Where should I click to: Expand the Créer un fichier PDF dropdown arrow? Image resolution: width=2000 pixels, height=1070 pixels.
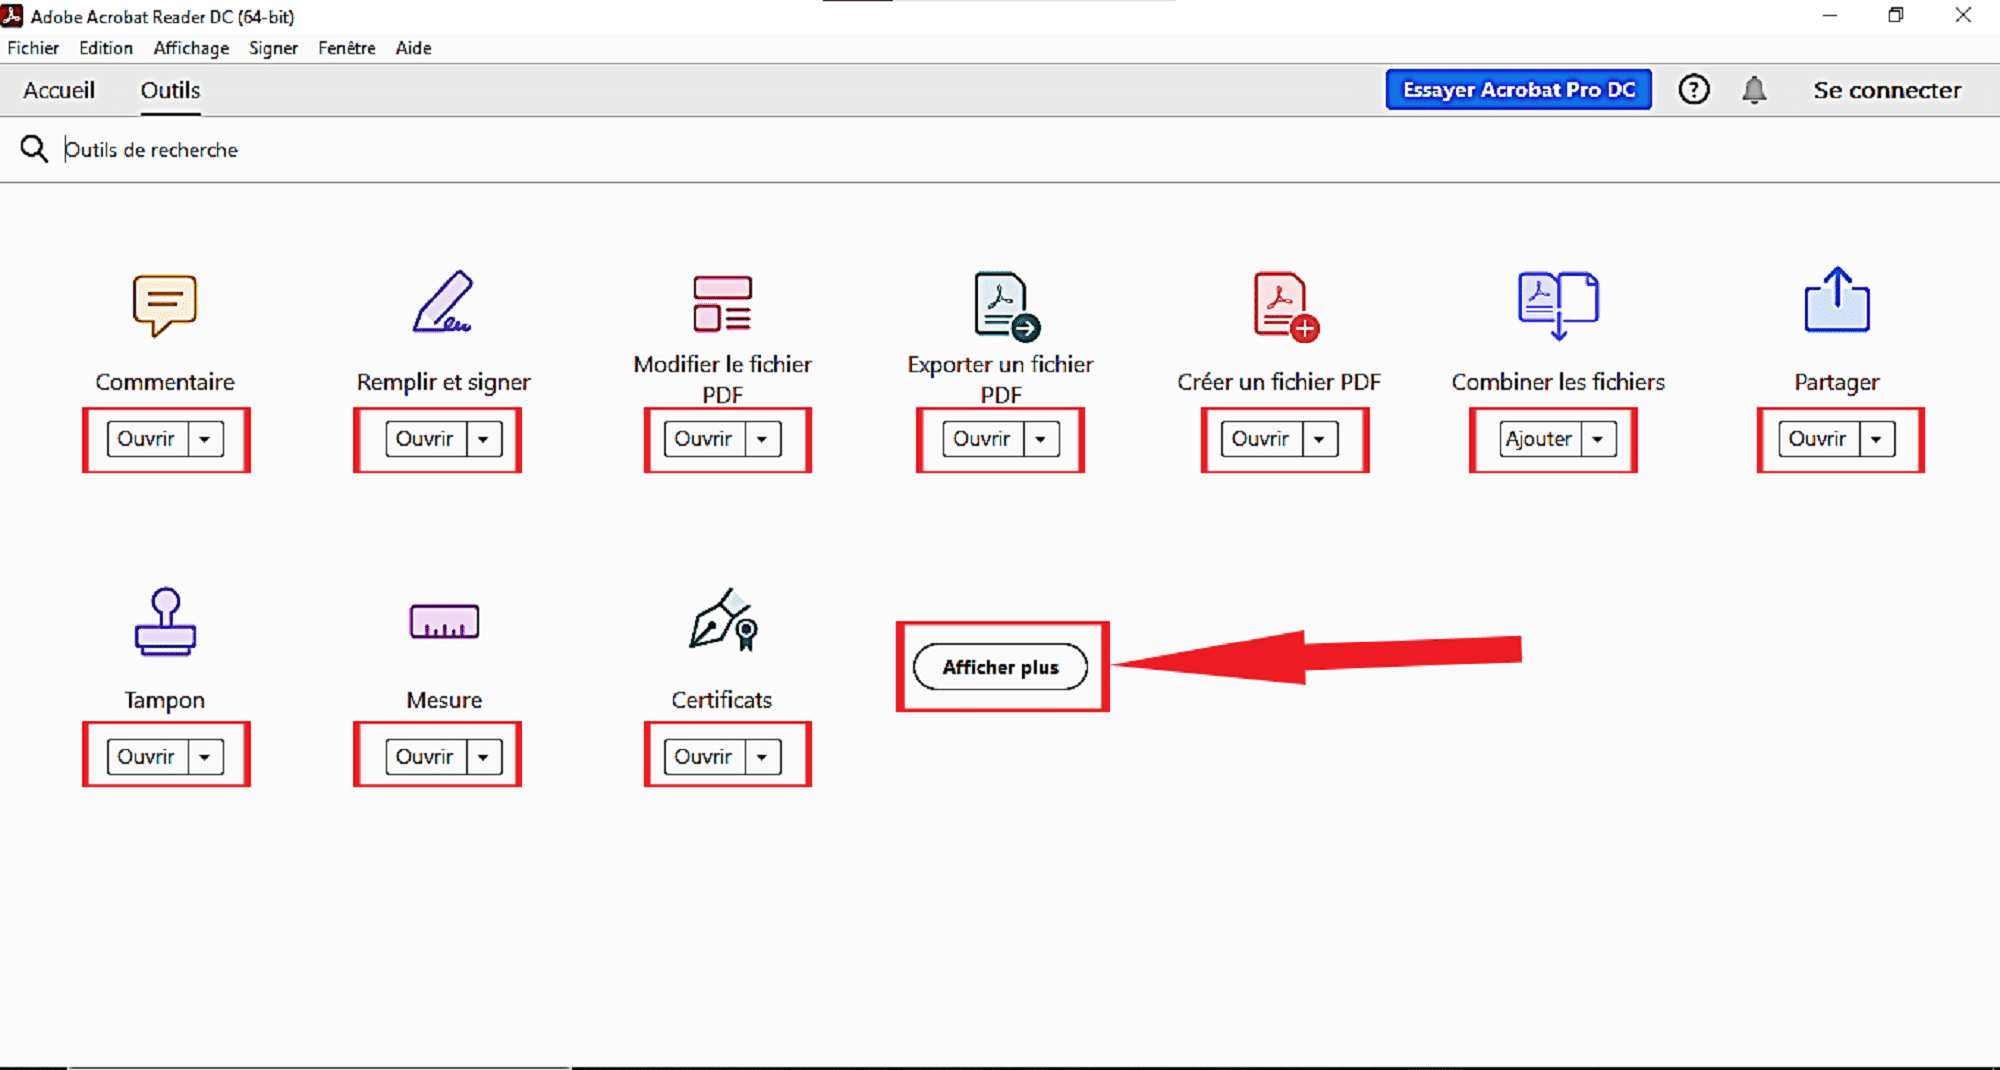[x=1320, y=439]
